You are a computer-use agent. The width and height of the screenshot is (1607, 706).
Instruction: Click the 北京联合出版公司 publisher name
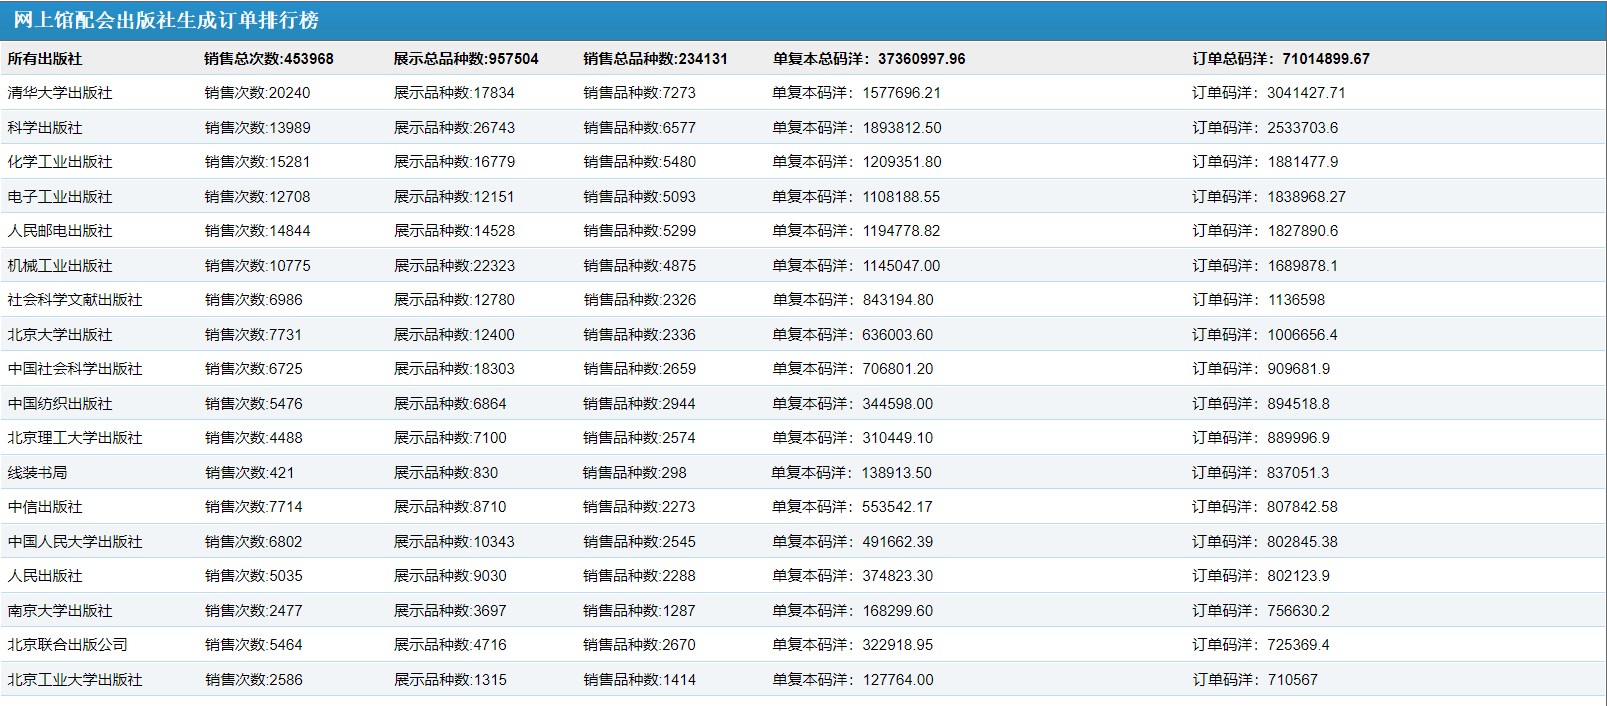point(68,645)
